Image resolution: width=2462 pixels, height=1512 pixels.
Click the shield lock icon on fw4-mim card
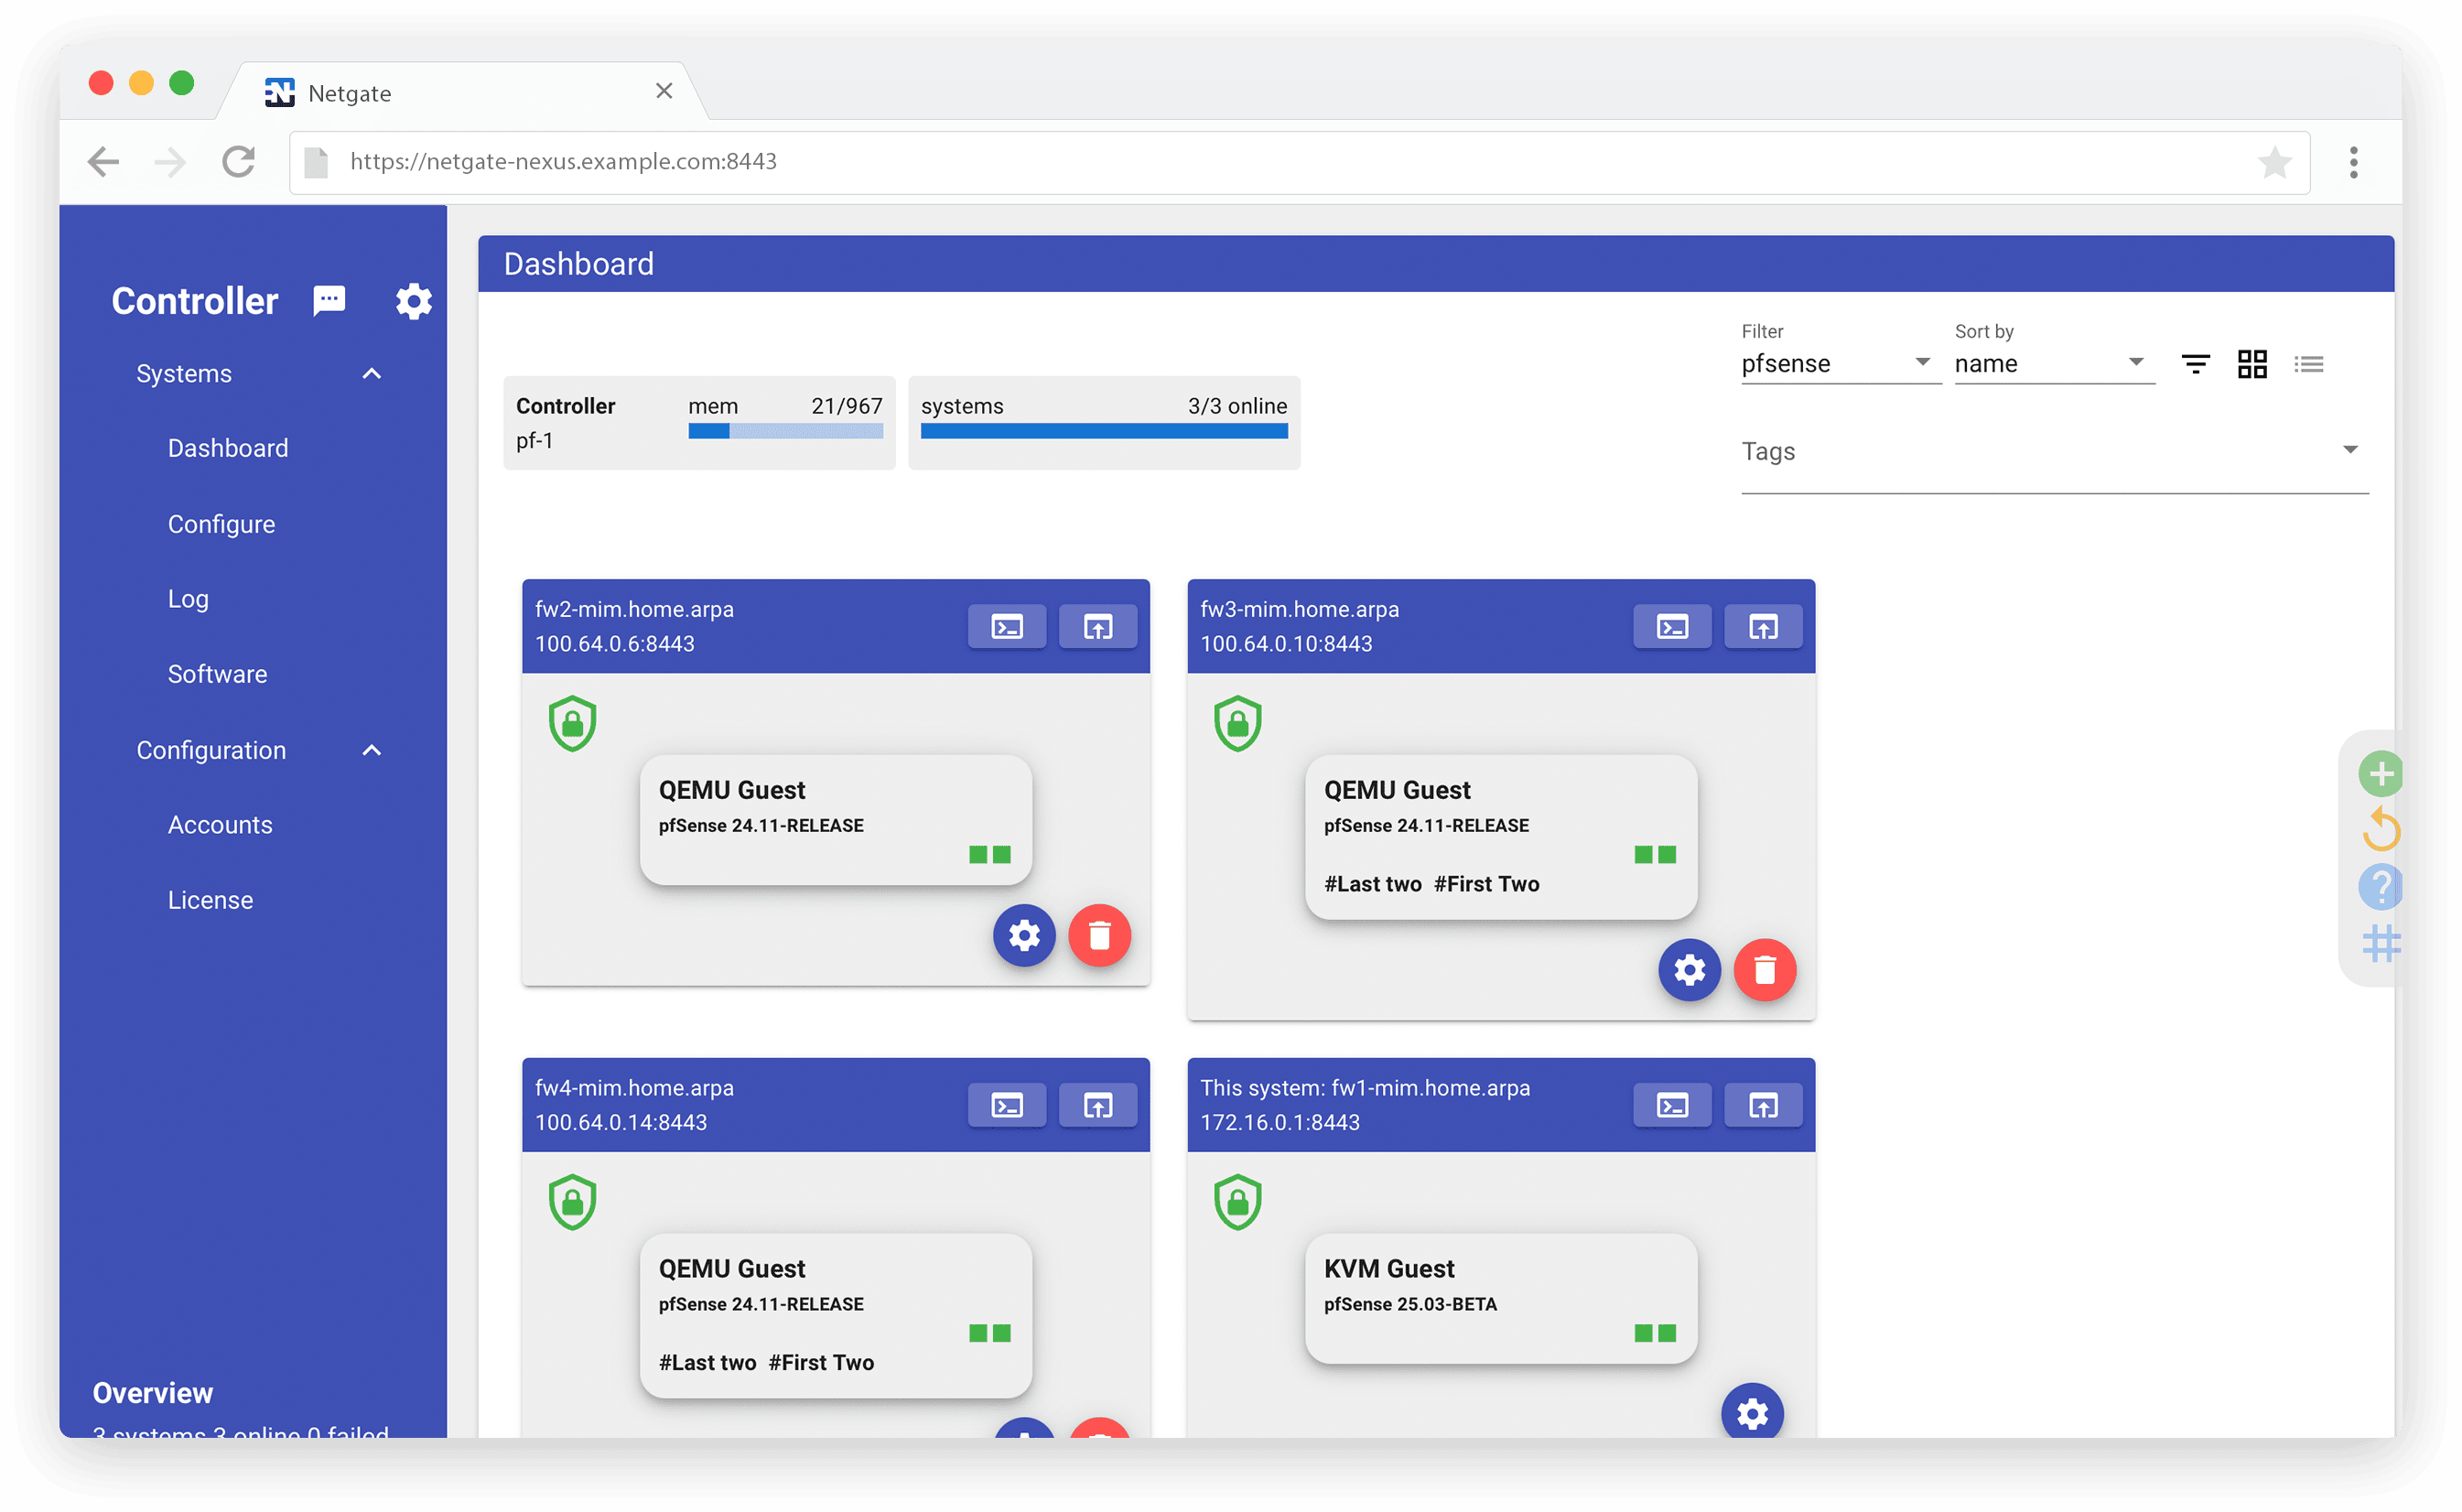pos(571,1202)
